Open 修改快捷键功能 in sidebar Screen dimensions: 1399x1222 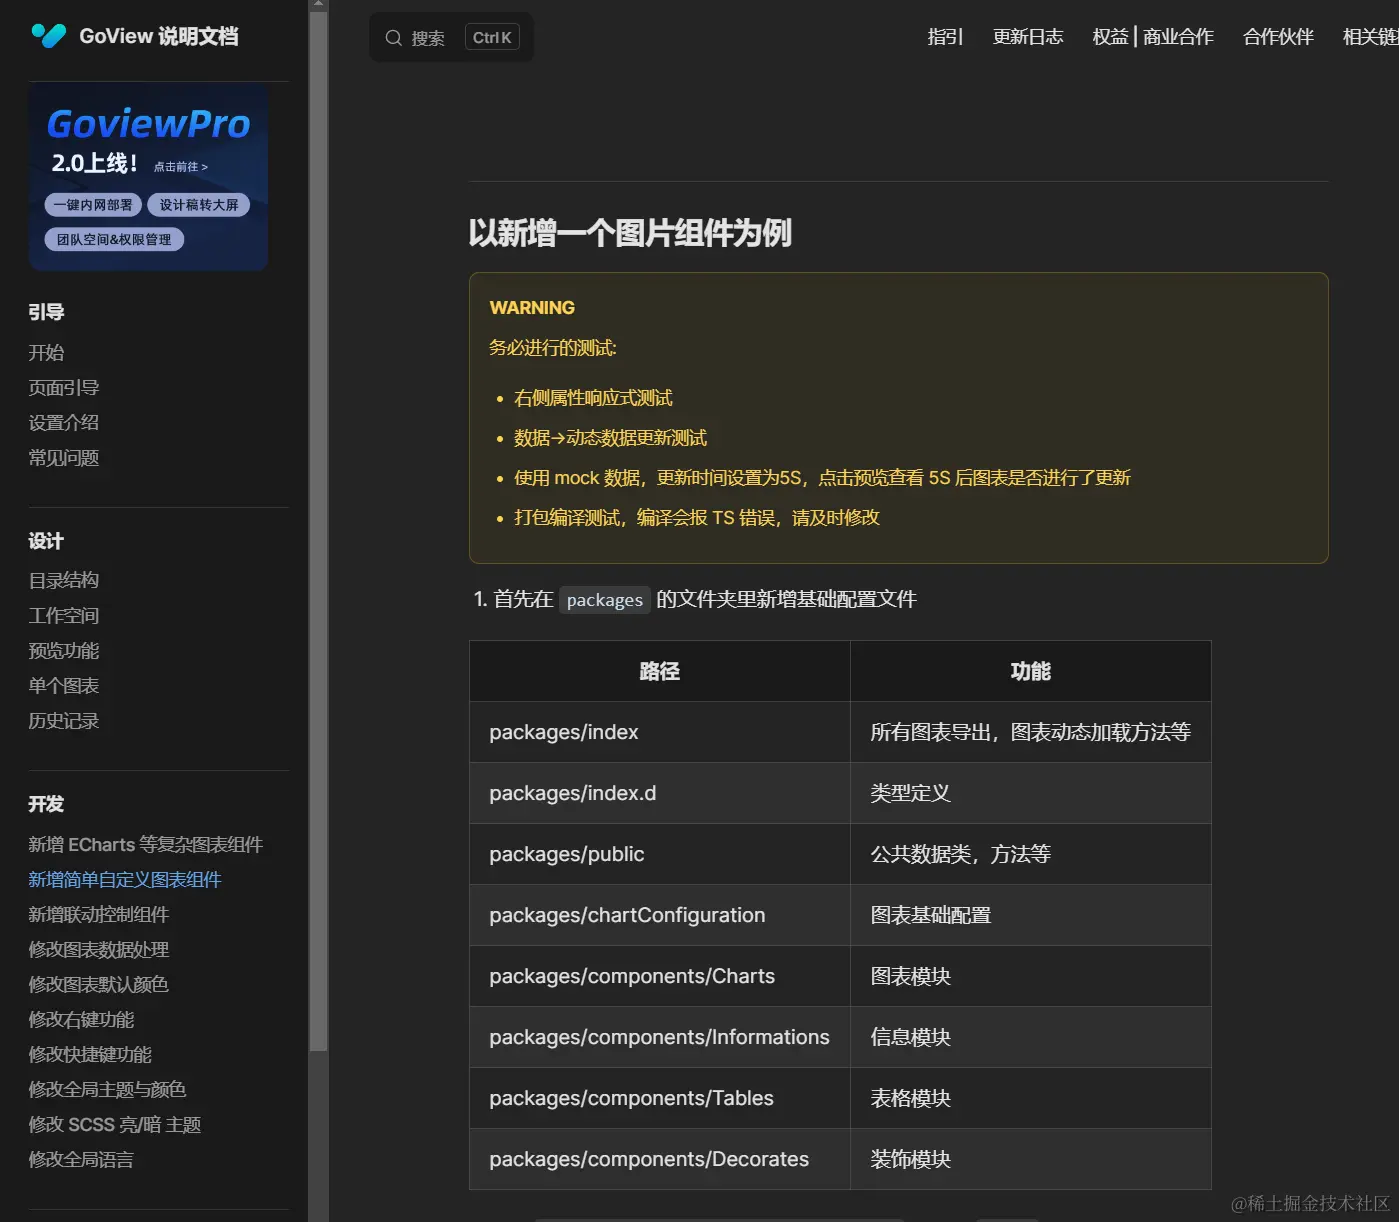(90, 1055)
